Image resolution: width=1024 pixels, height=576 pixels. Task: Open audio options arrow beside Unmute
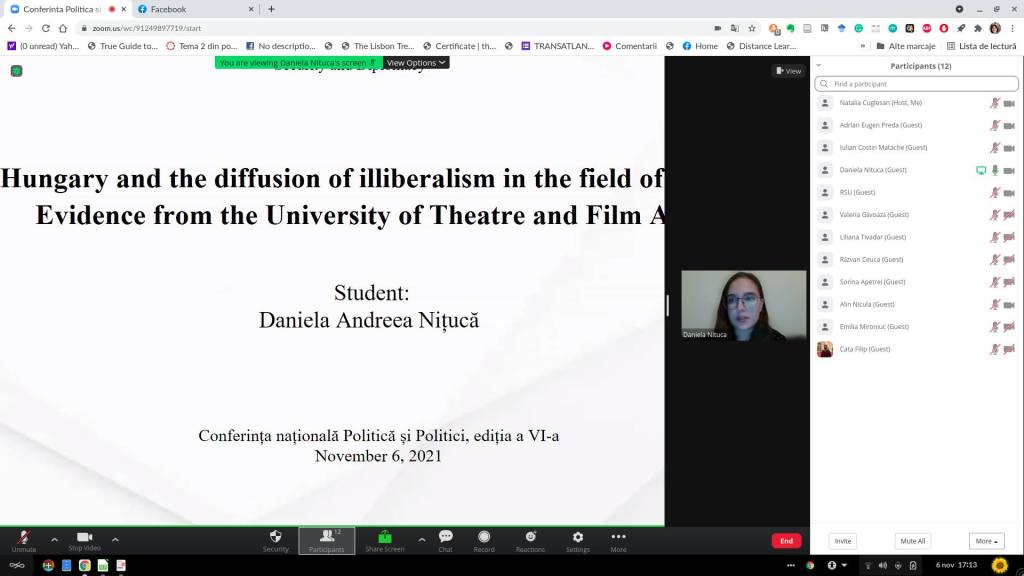point(54,539)
